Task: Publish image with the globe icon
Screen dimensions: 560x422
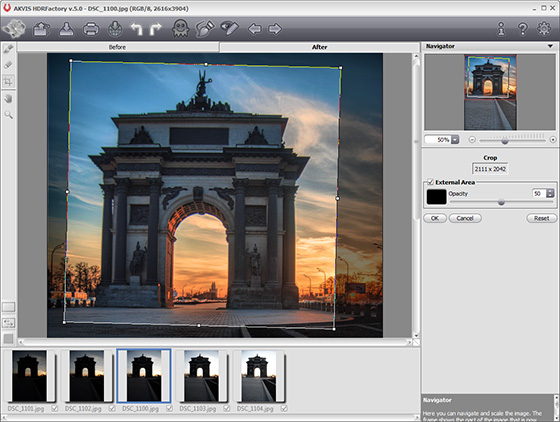Action: coord(115,29)
